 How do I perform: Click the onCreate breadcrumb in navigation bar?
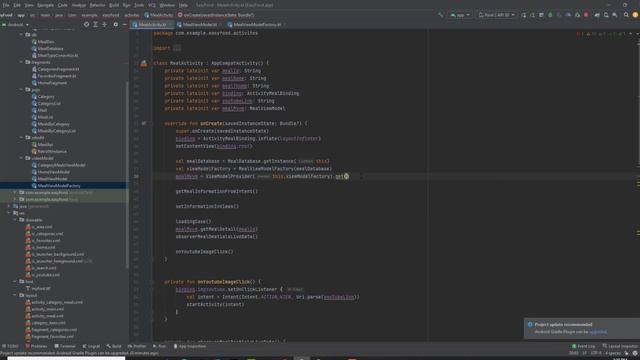(216, 15)
